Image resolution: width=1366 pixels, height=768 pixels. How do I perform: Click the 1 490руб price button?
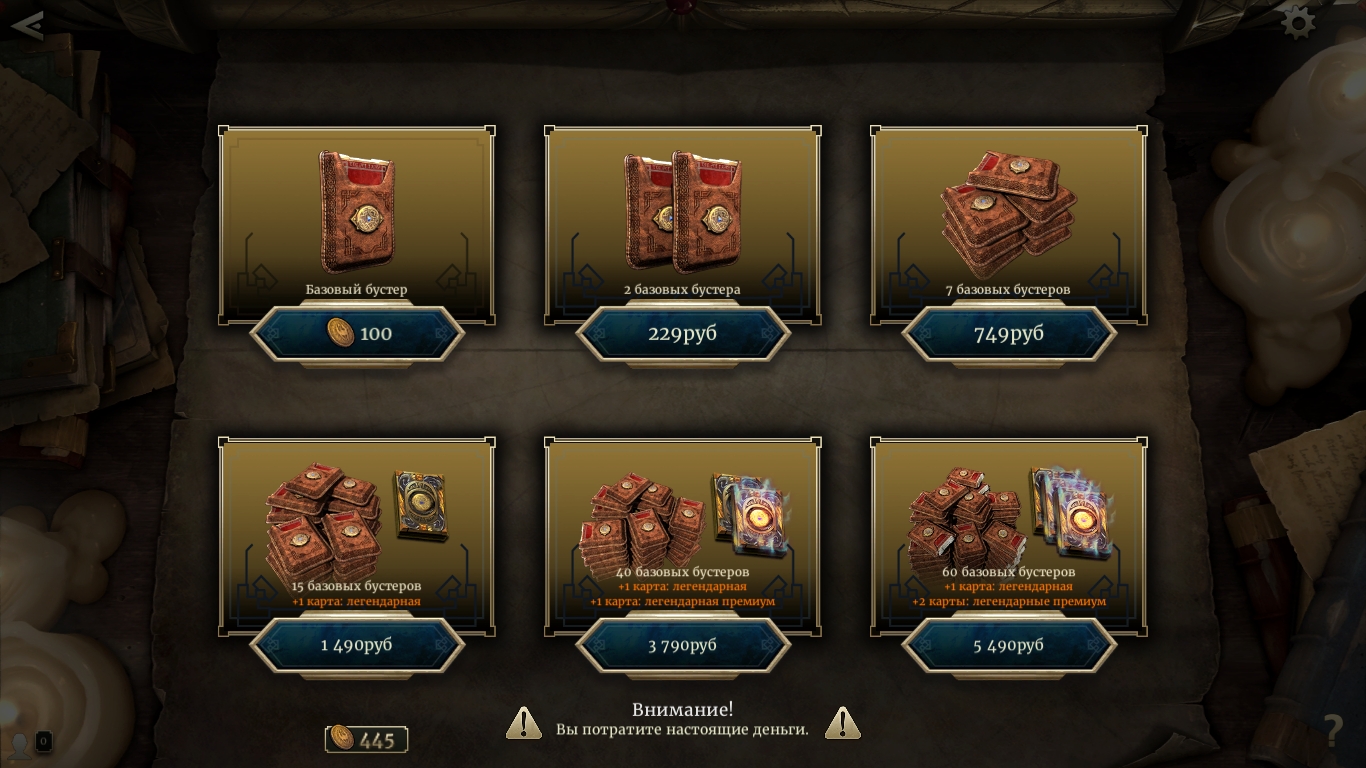357,645
